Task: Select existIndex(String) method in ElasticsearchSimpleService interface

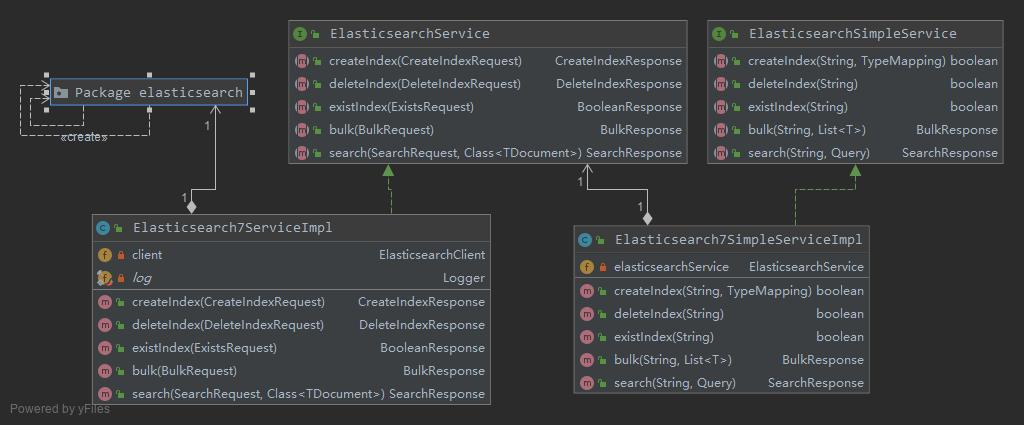Action: [797, 106]
